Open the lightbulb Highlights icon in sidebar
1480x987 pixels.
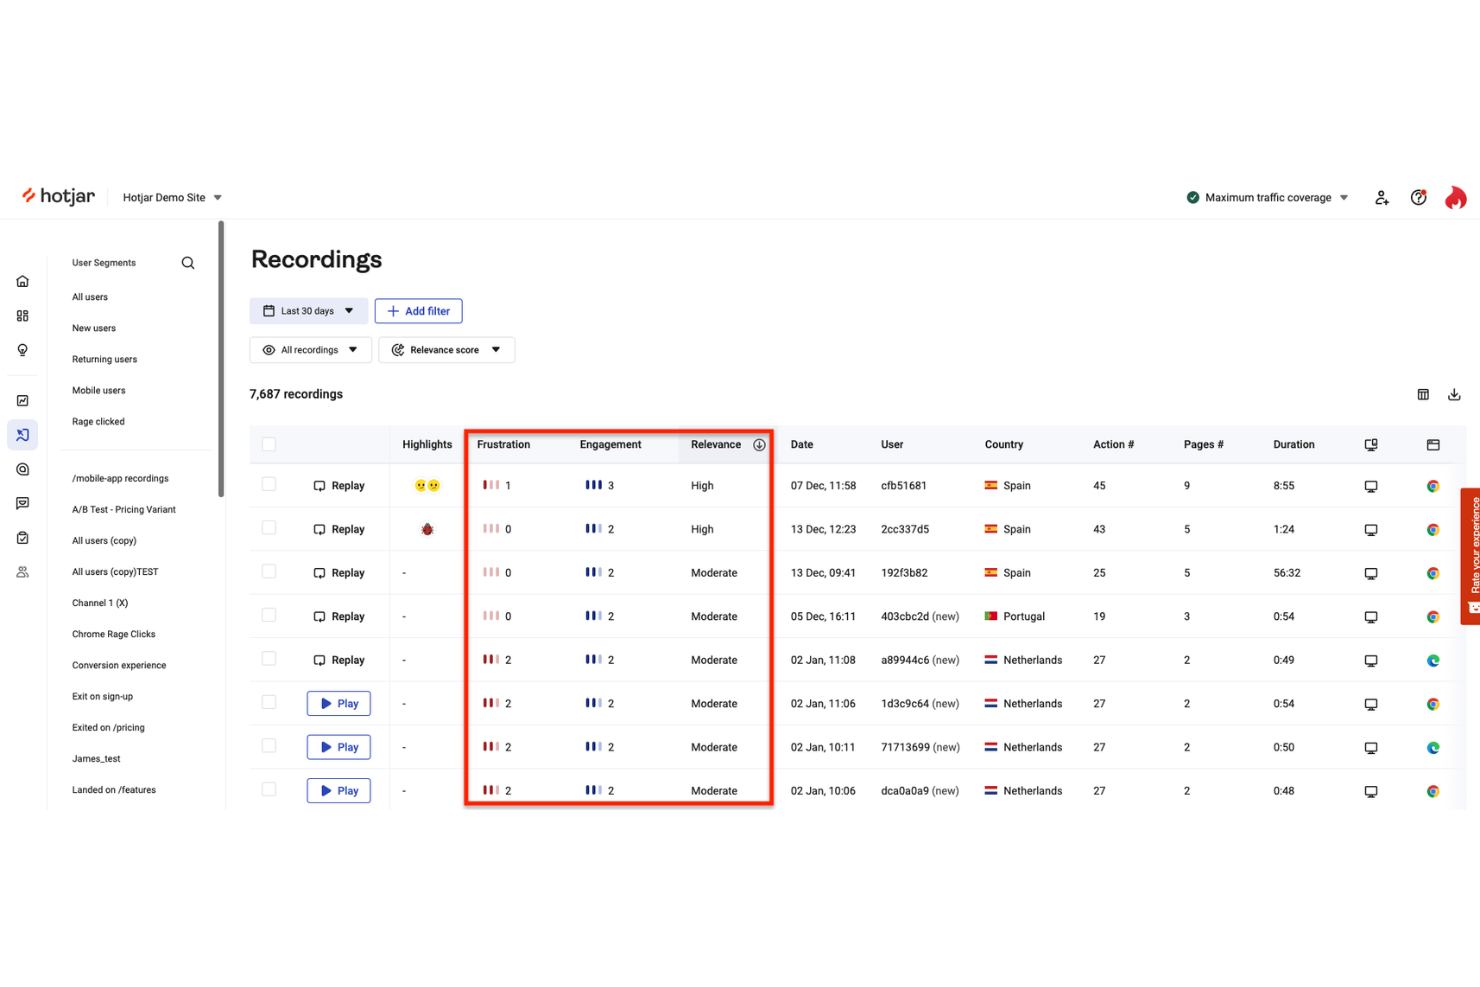pos(23,350)
